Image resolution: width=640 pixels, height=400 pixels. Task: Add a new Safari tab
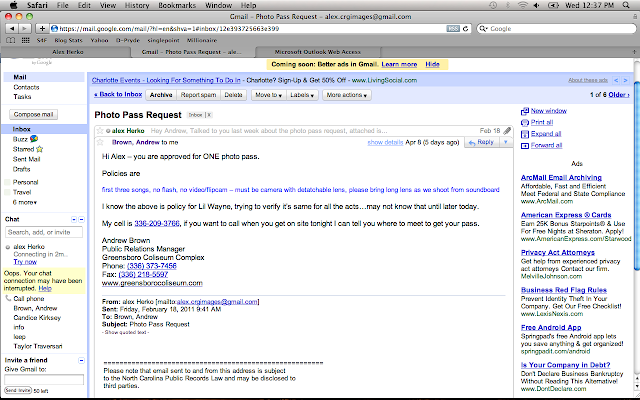click(x=634, y=52)
